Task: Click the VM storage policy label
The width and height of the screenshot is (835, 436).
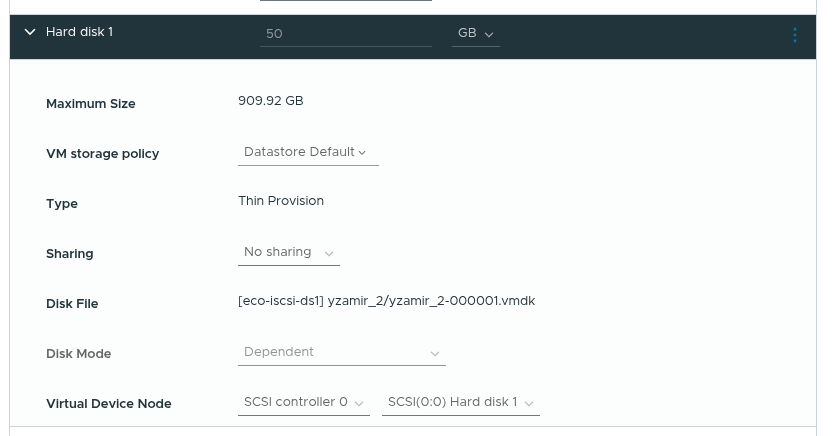Action: tap(103, 154)
